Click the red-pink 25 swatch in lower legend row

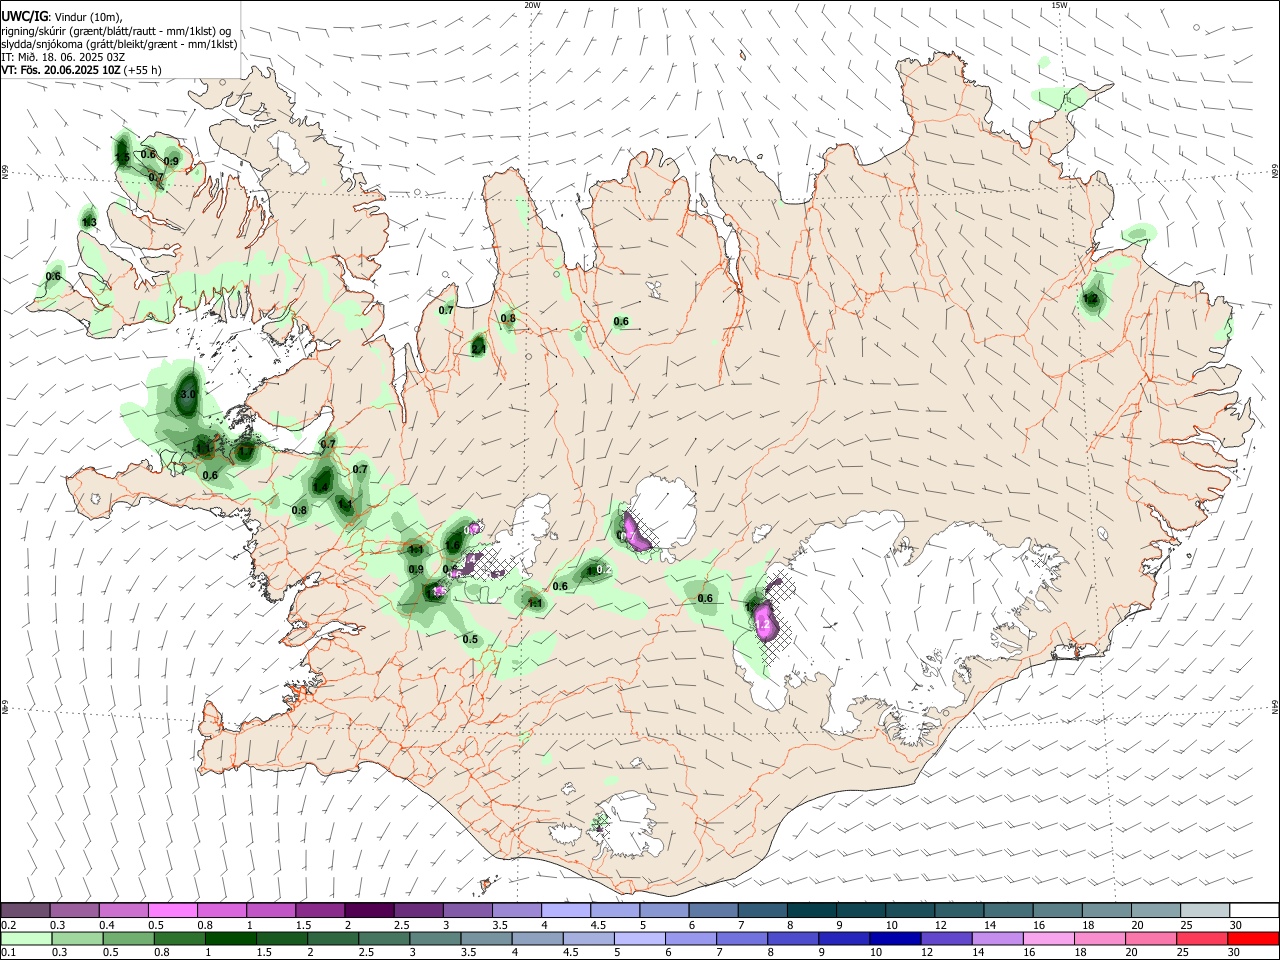click(x=1203, y=938)
